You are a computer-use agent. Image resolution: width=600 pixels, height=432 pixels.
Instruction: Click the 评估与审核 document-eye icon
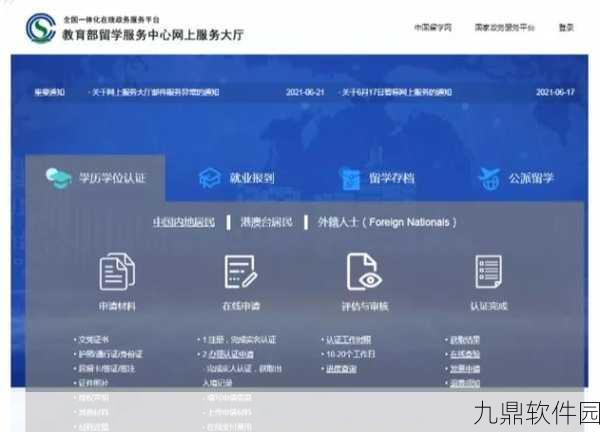364,272
